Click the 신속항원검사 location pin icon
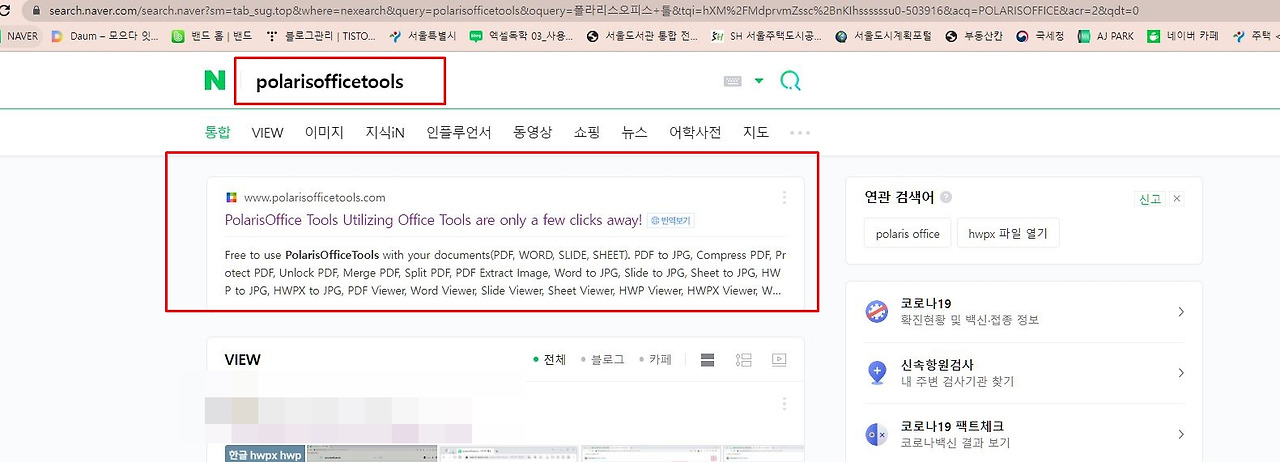 click(x=877, y=372)
